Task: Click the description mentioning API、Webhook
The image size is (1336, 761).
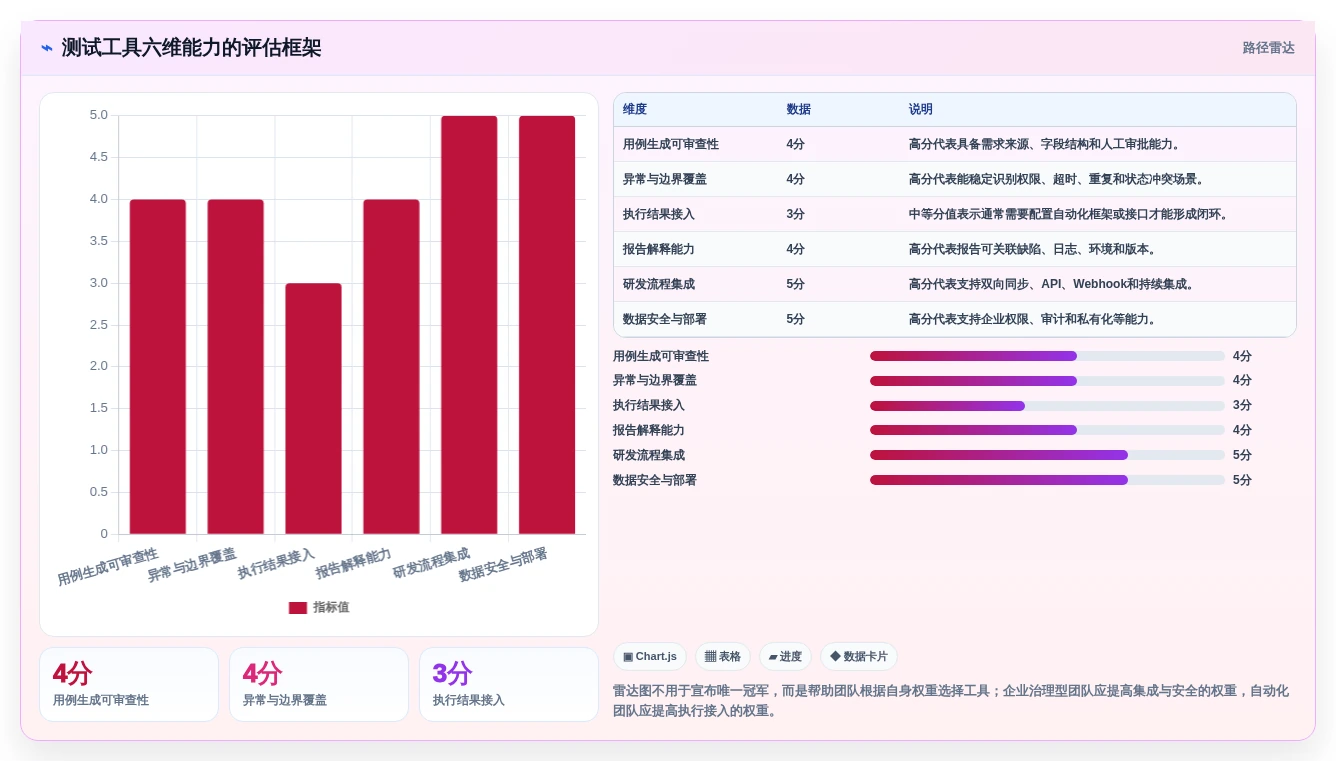Action: tap(1054, 284)
